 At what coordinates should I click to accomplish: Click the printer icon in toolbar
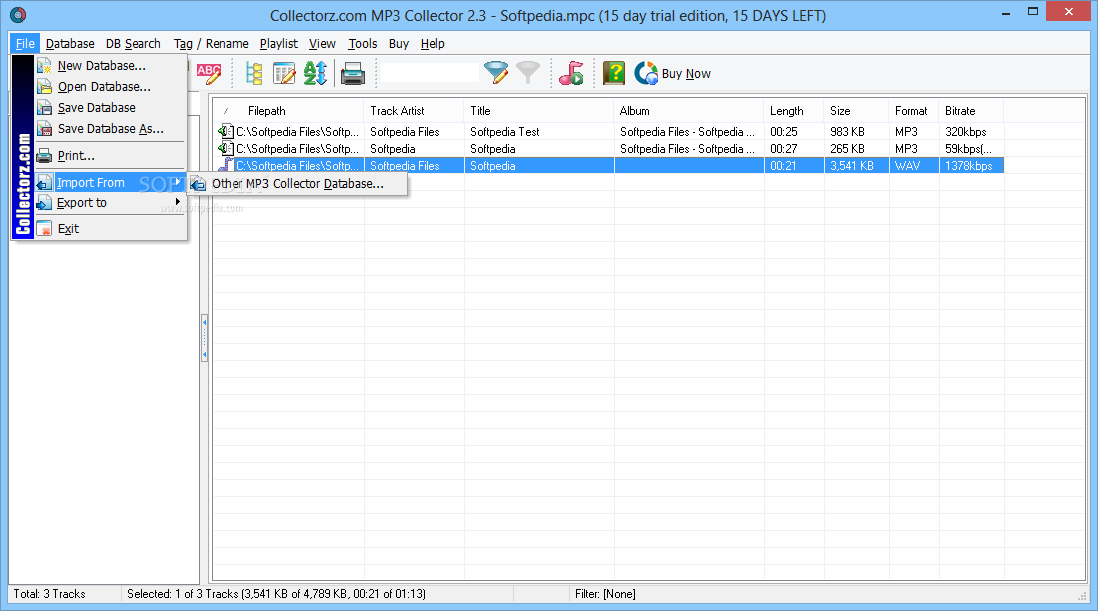pos(353,73)
